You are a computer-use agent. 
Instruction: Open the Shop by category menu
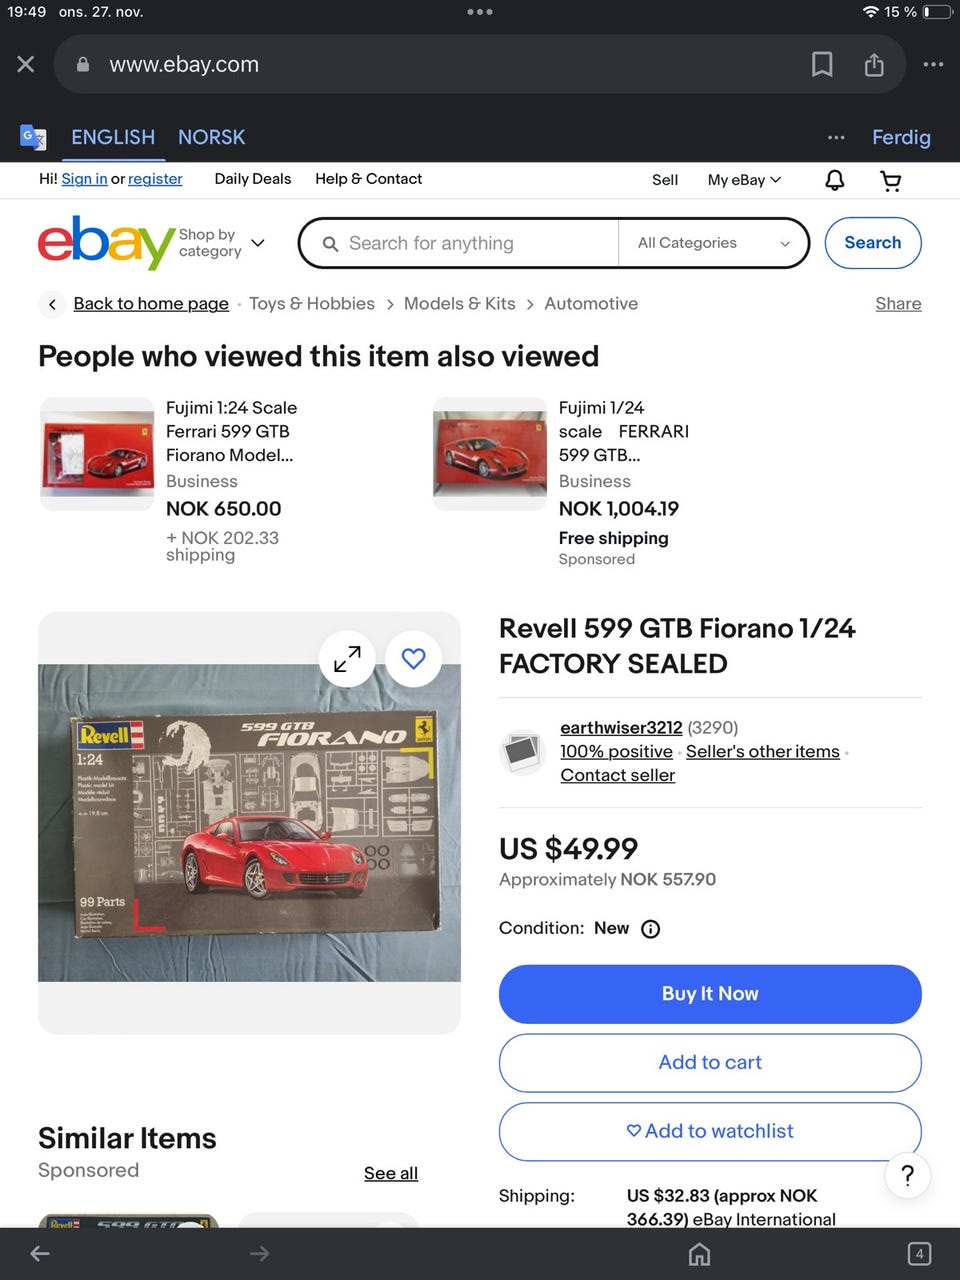(221, 243)
